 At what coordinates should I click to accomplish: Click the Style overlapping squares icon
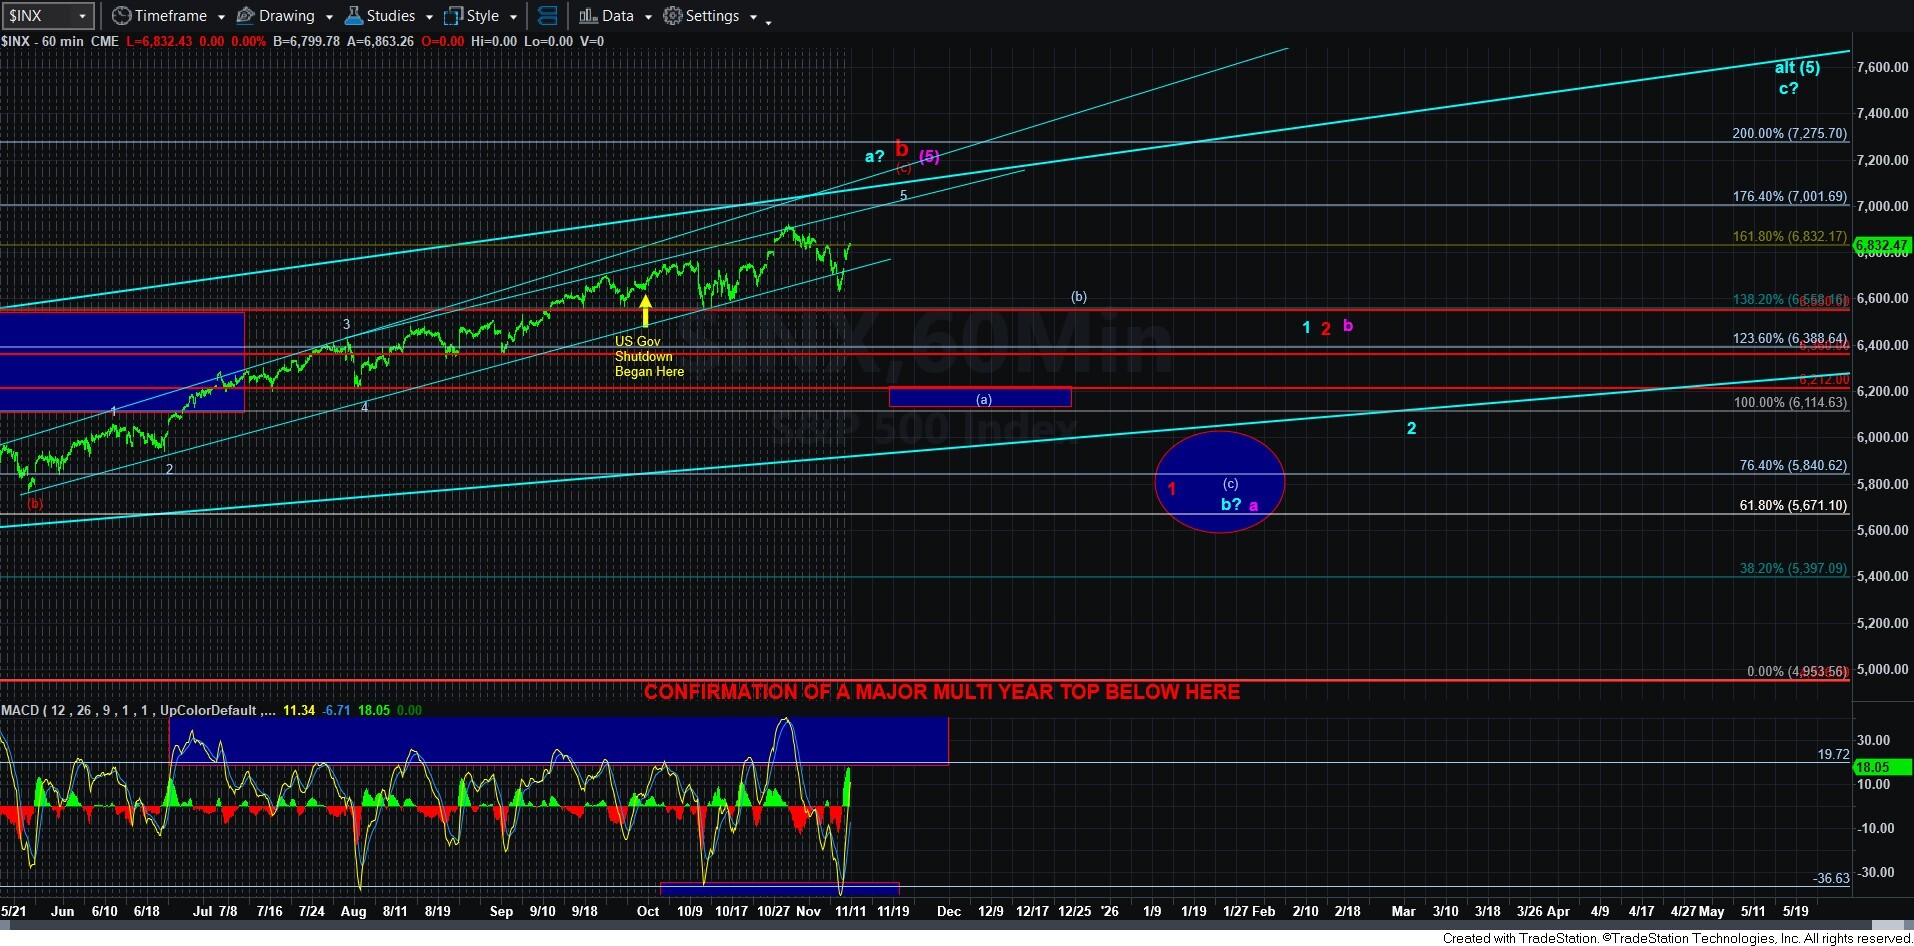[453, 16]
